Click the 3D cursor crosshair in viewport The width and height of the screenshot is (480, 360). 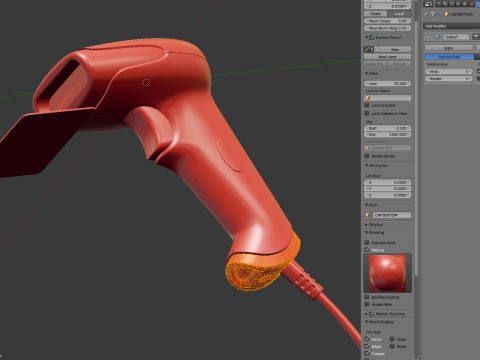pyautogui.click(x=146, y=82)
